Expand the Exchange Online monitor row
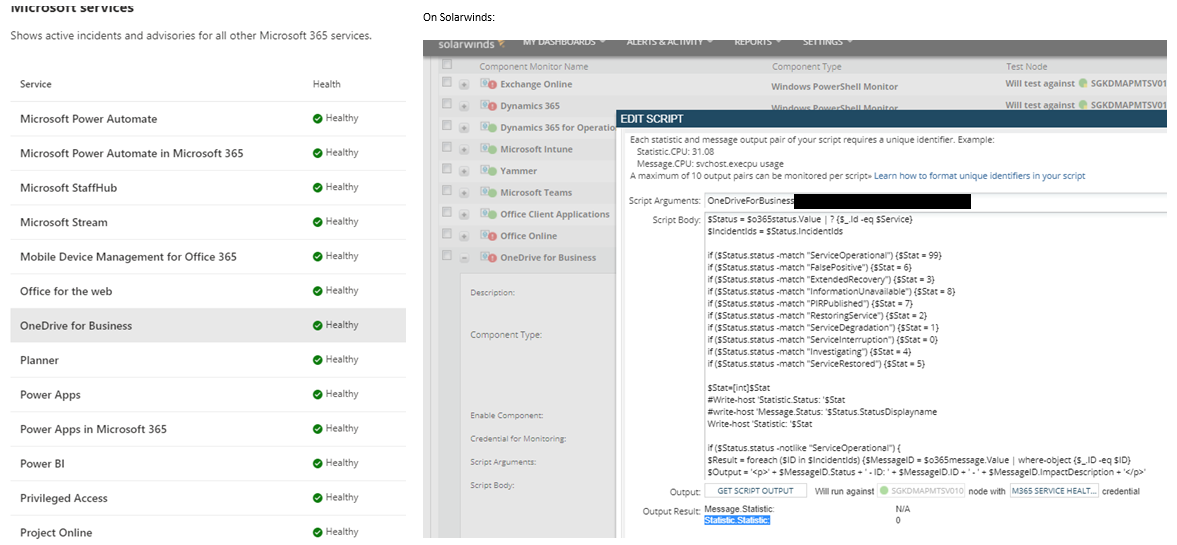 [464, 85]
